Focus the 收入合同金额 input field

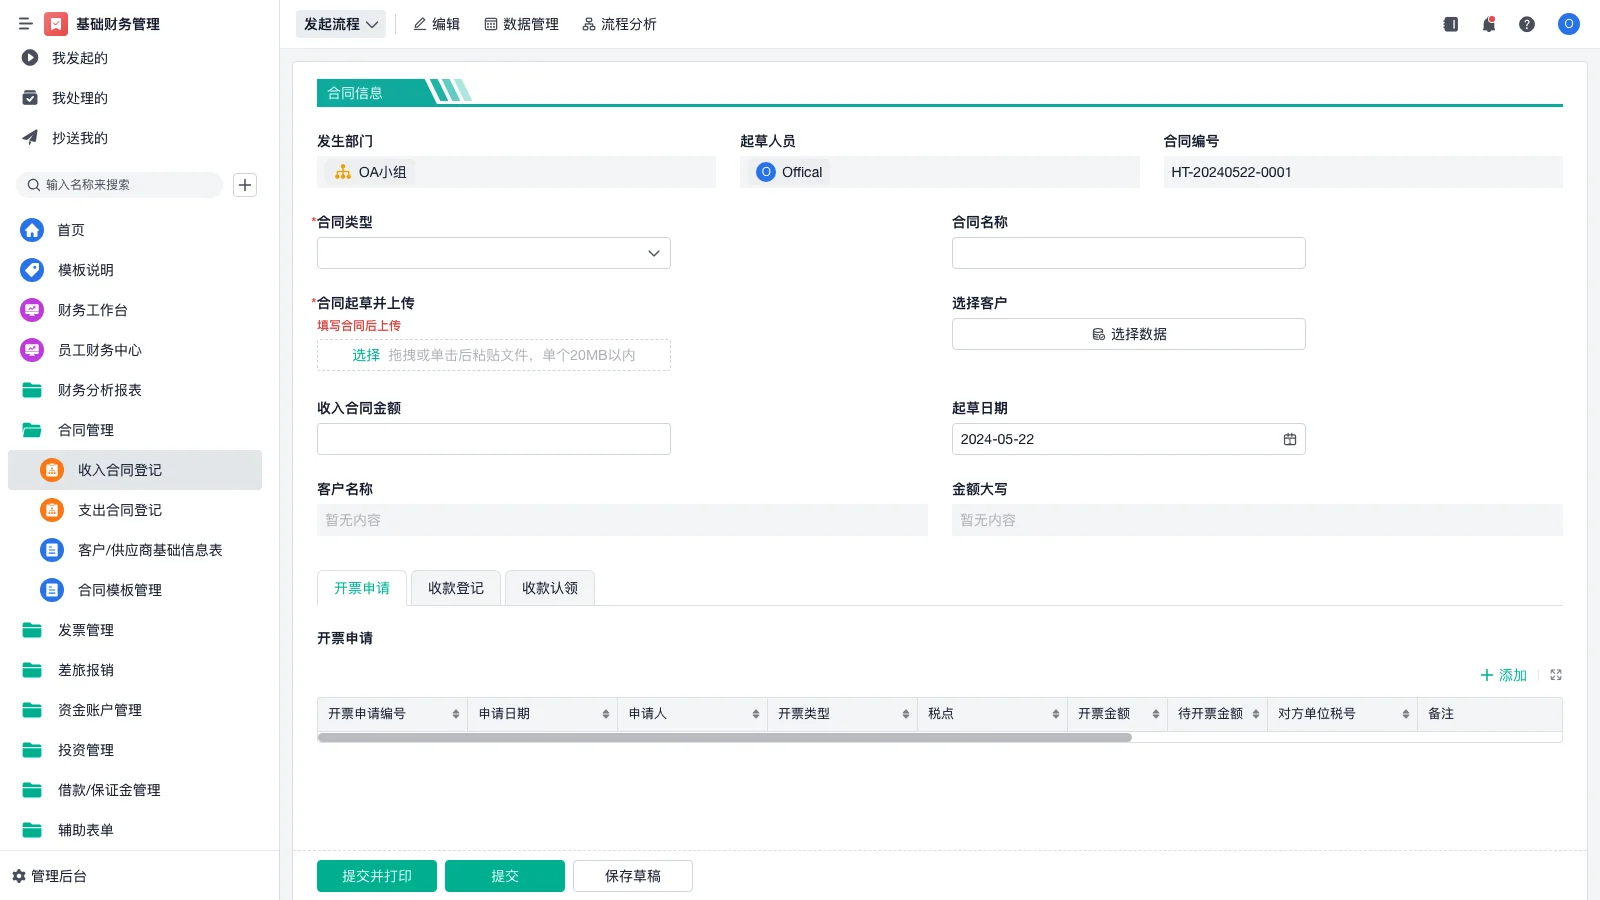pos(494,439)
